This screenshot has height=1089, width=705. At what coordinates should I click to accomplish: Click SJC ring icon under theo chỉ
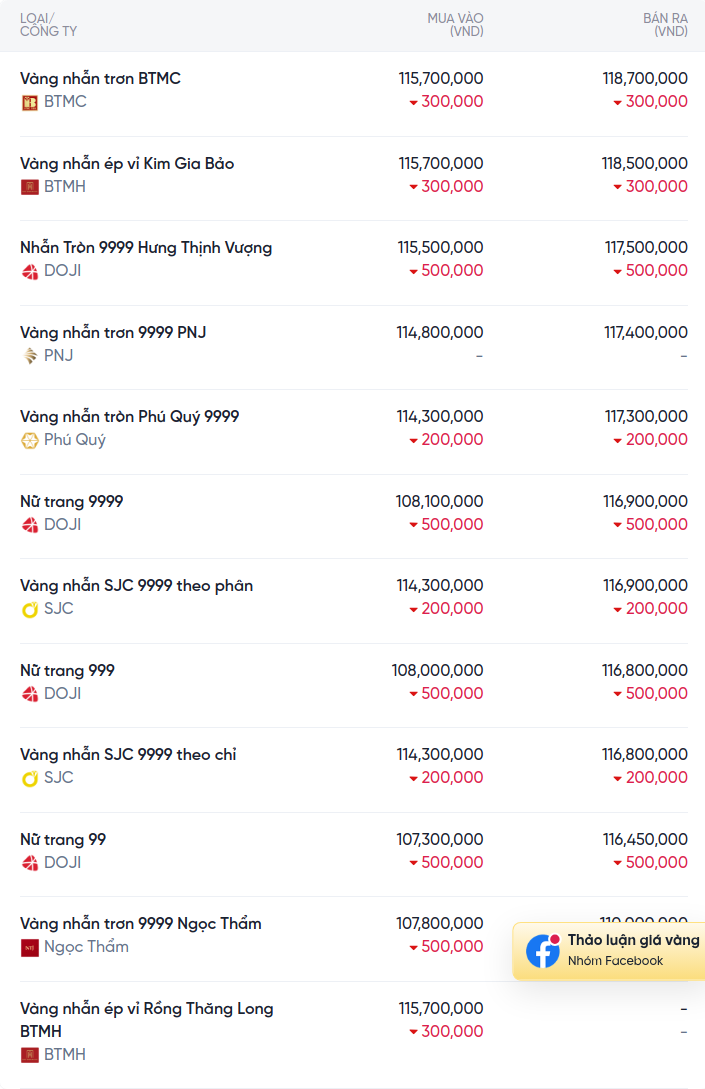pyautogui.click(x=29, y=778)
